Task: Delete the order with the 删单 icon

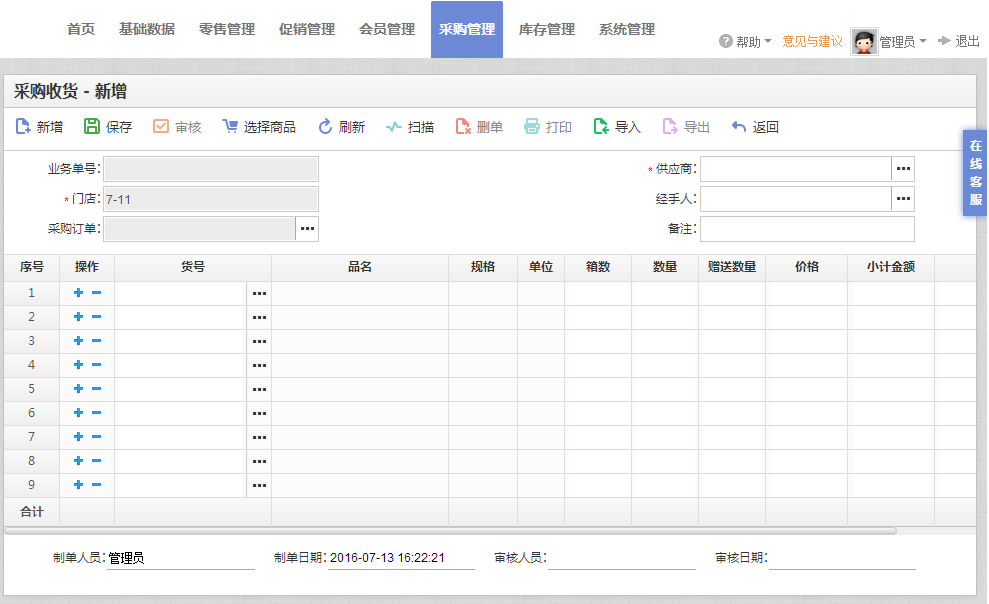Action: [463, 127]
